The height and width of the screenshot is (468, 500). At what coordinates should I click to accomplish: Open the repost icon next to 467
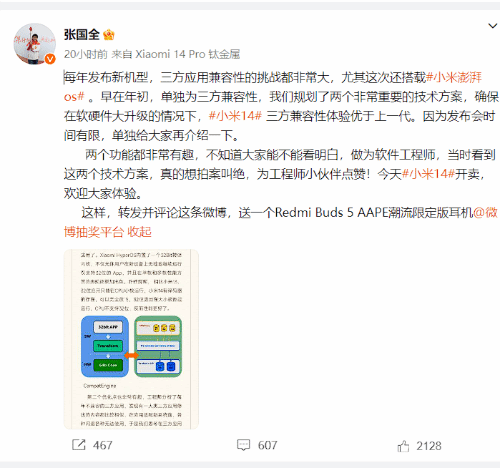tap(79, 445)
